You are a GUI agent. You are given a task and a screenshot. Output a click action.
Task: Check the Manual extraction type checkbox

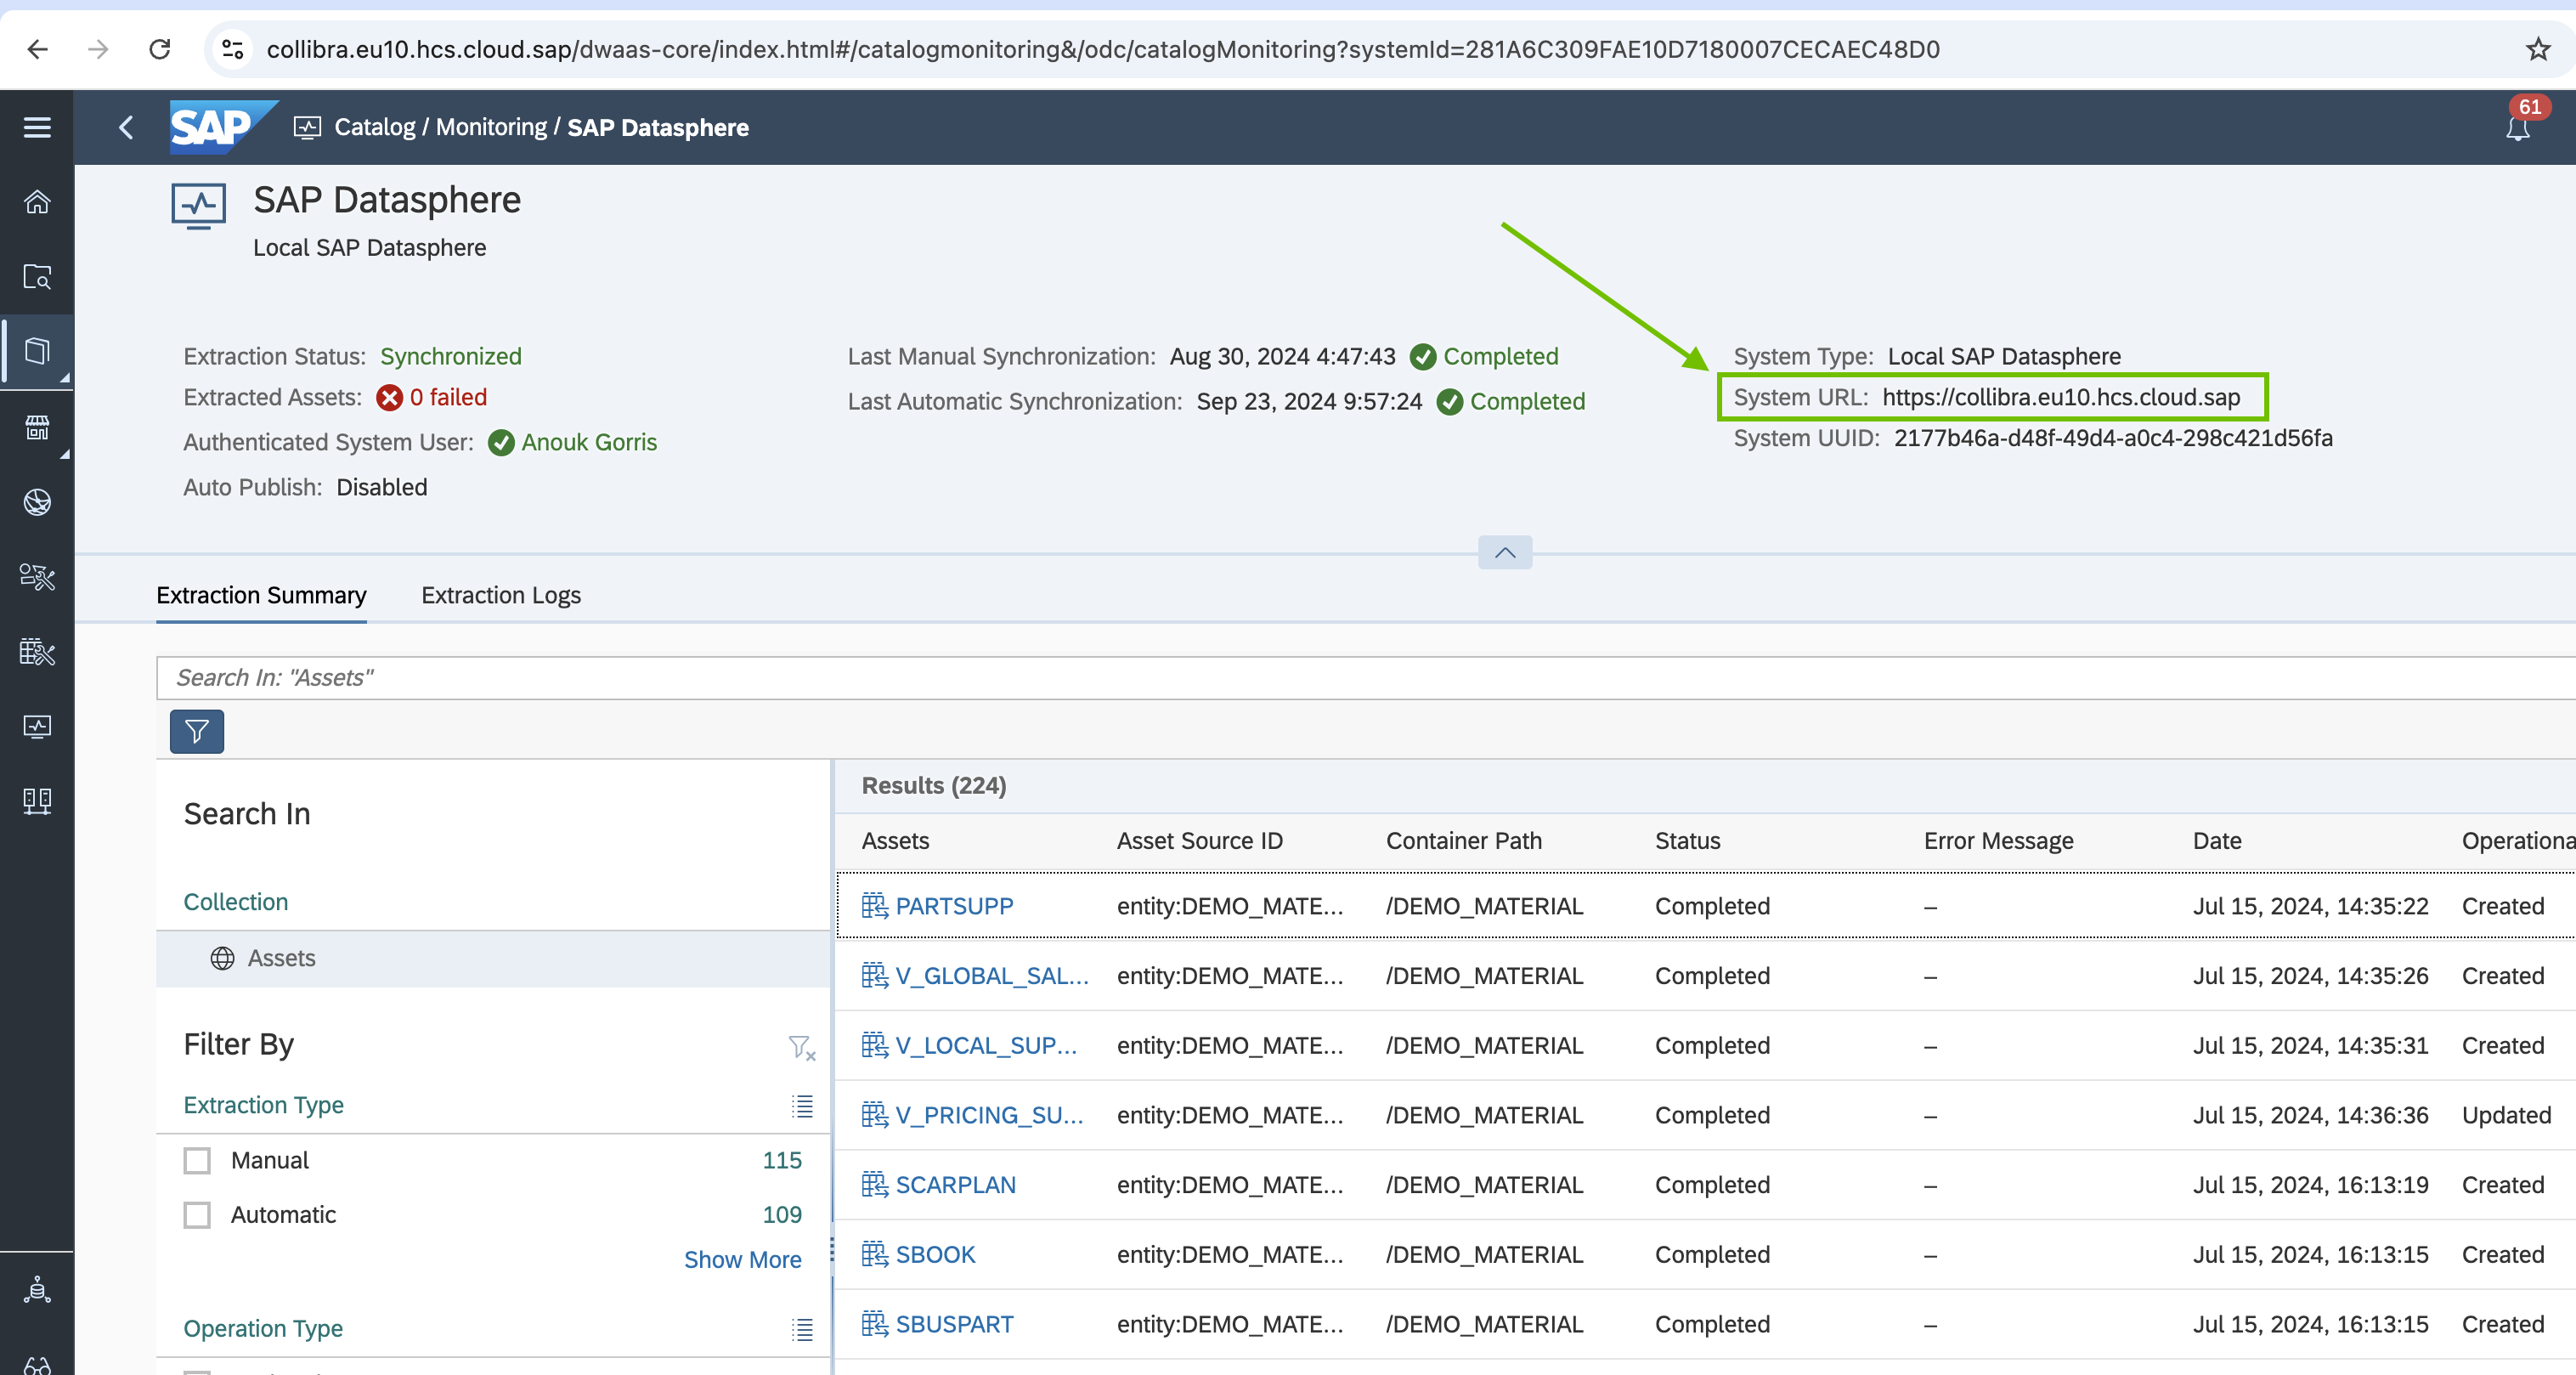[197, 1160]
